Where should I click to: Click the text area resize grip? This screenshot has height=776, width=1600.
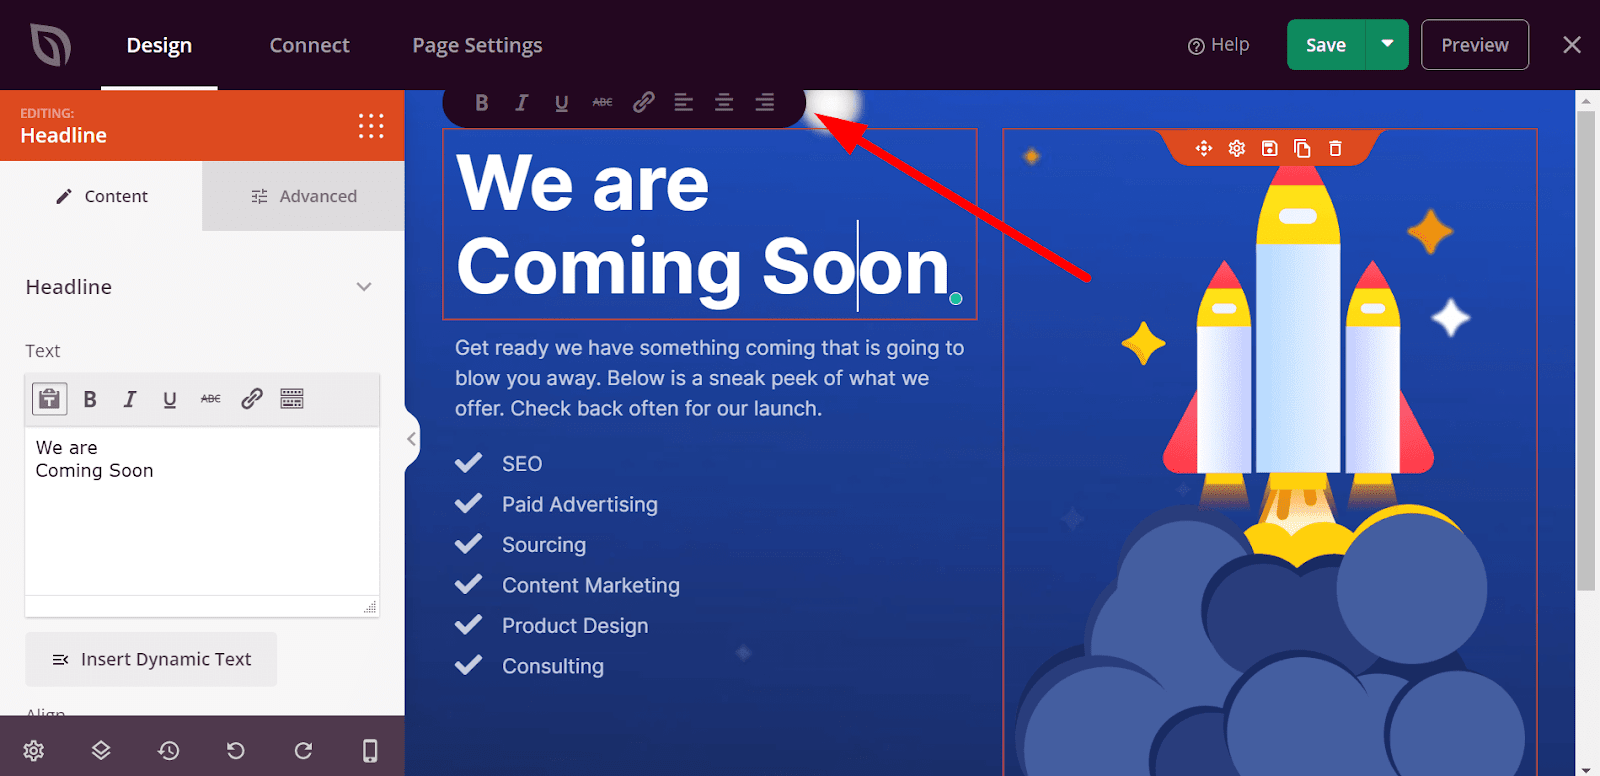click(x=370, y=607)
